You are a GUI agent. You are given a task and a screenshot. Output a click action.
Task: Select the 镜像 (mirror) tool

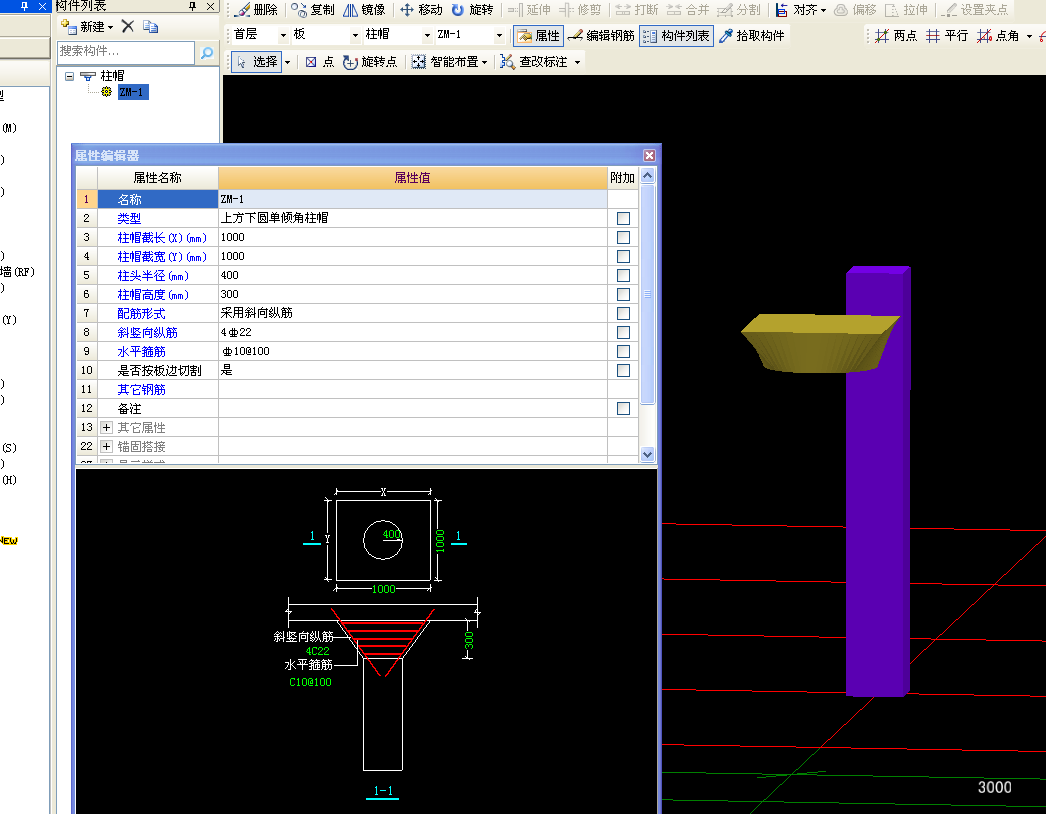(364, 10)
